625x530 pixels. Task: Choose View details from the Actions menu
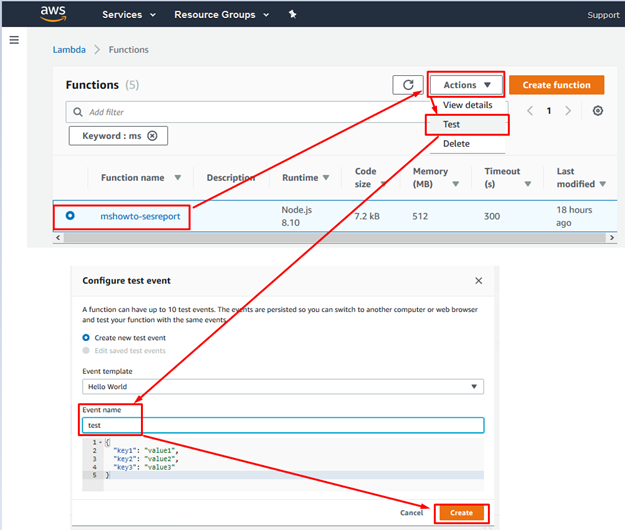tap(468, 105)
